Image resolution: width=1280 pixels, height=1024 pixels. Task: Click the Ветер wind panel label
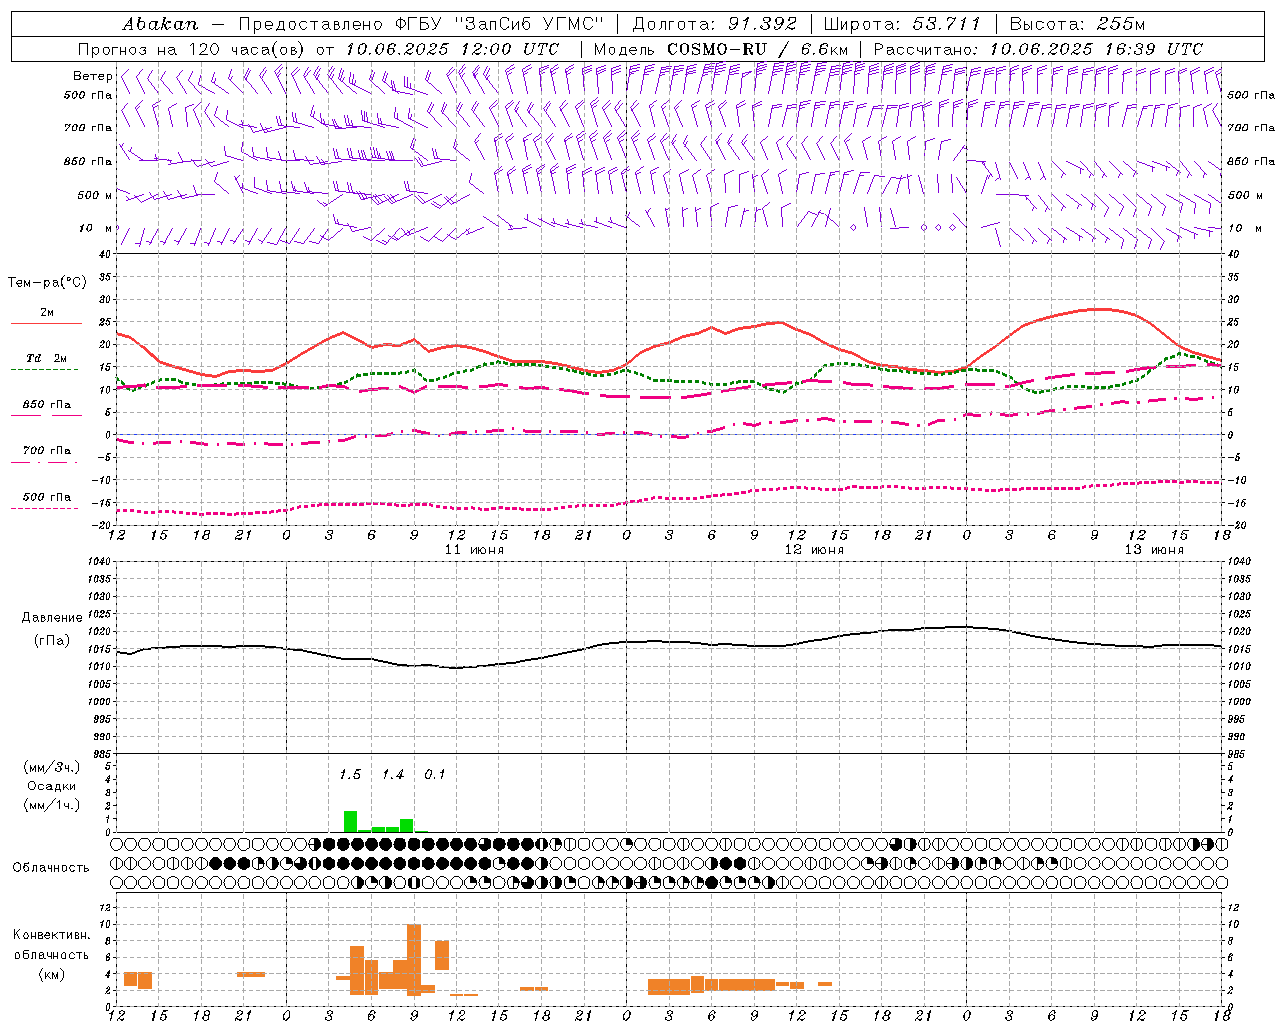[92, 76]
